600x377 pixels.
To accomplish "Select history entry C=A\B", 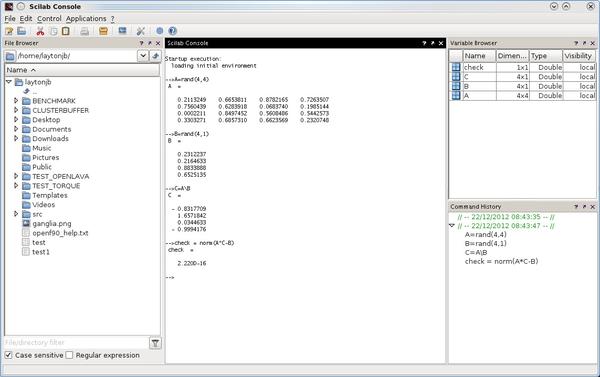I will click(x=476, y=253).
